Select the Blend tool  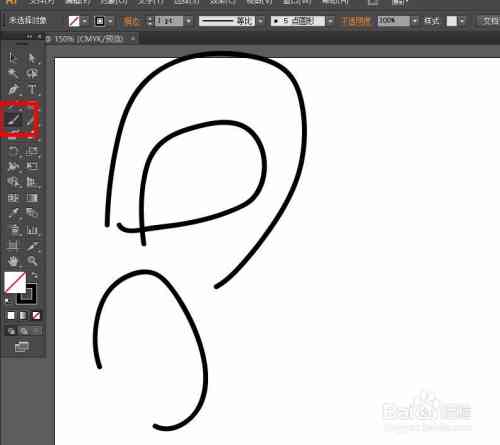[32, 213]
